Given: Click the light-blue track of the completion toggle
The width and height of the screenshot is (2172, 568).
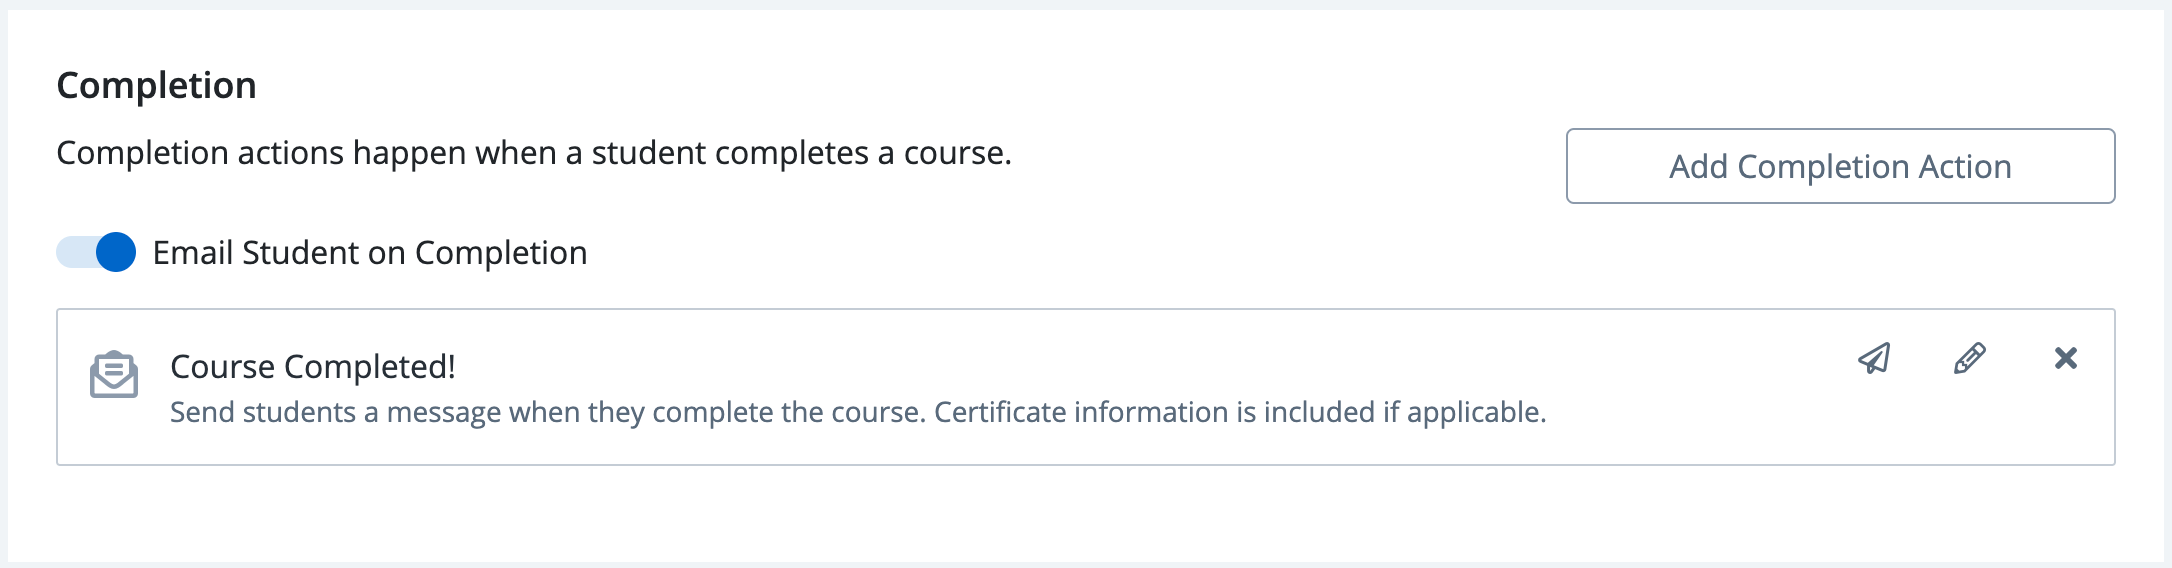Looking at the screenshot, I should 74,252.
